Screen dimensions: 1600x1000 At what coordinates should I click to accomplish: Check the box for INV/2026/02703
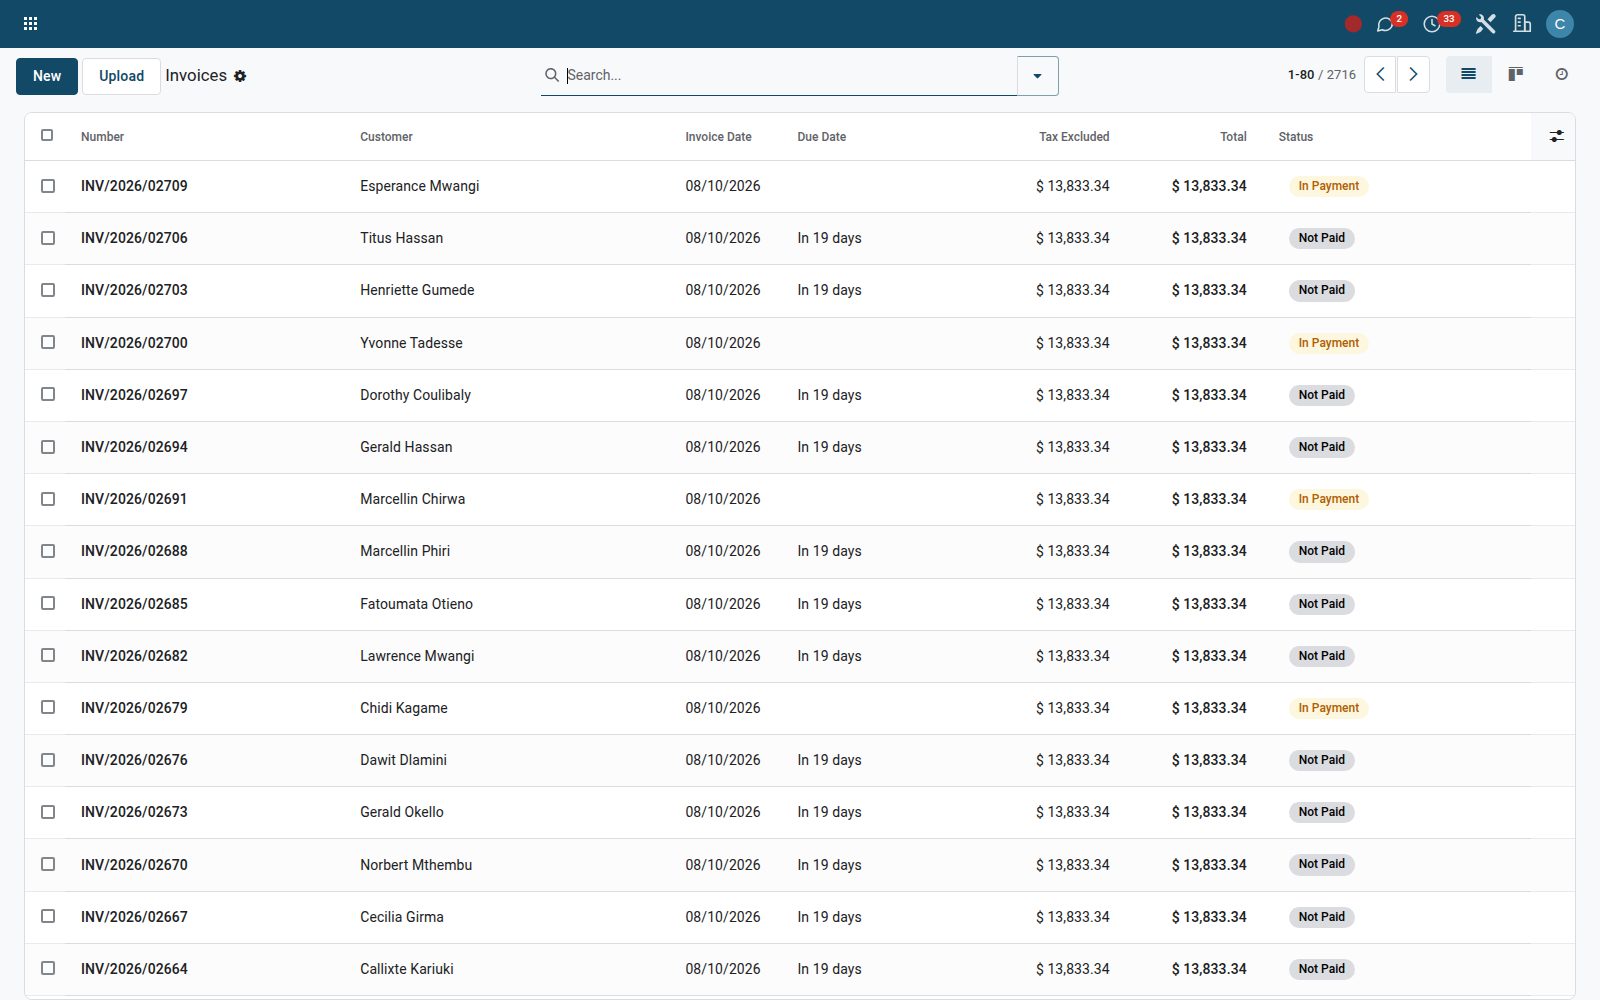tap(48, 290)
